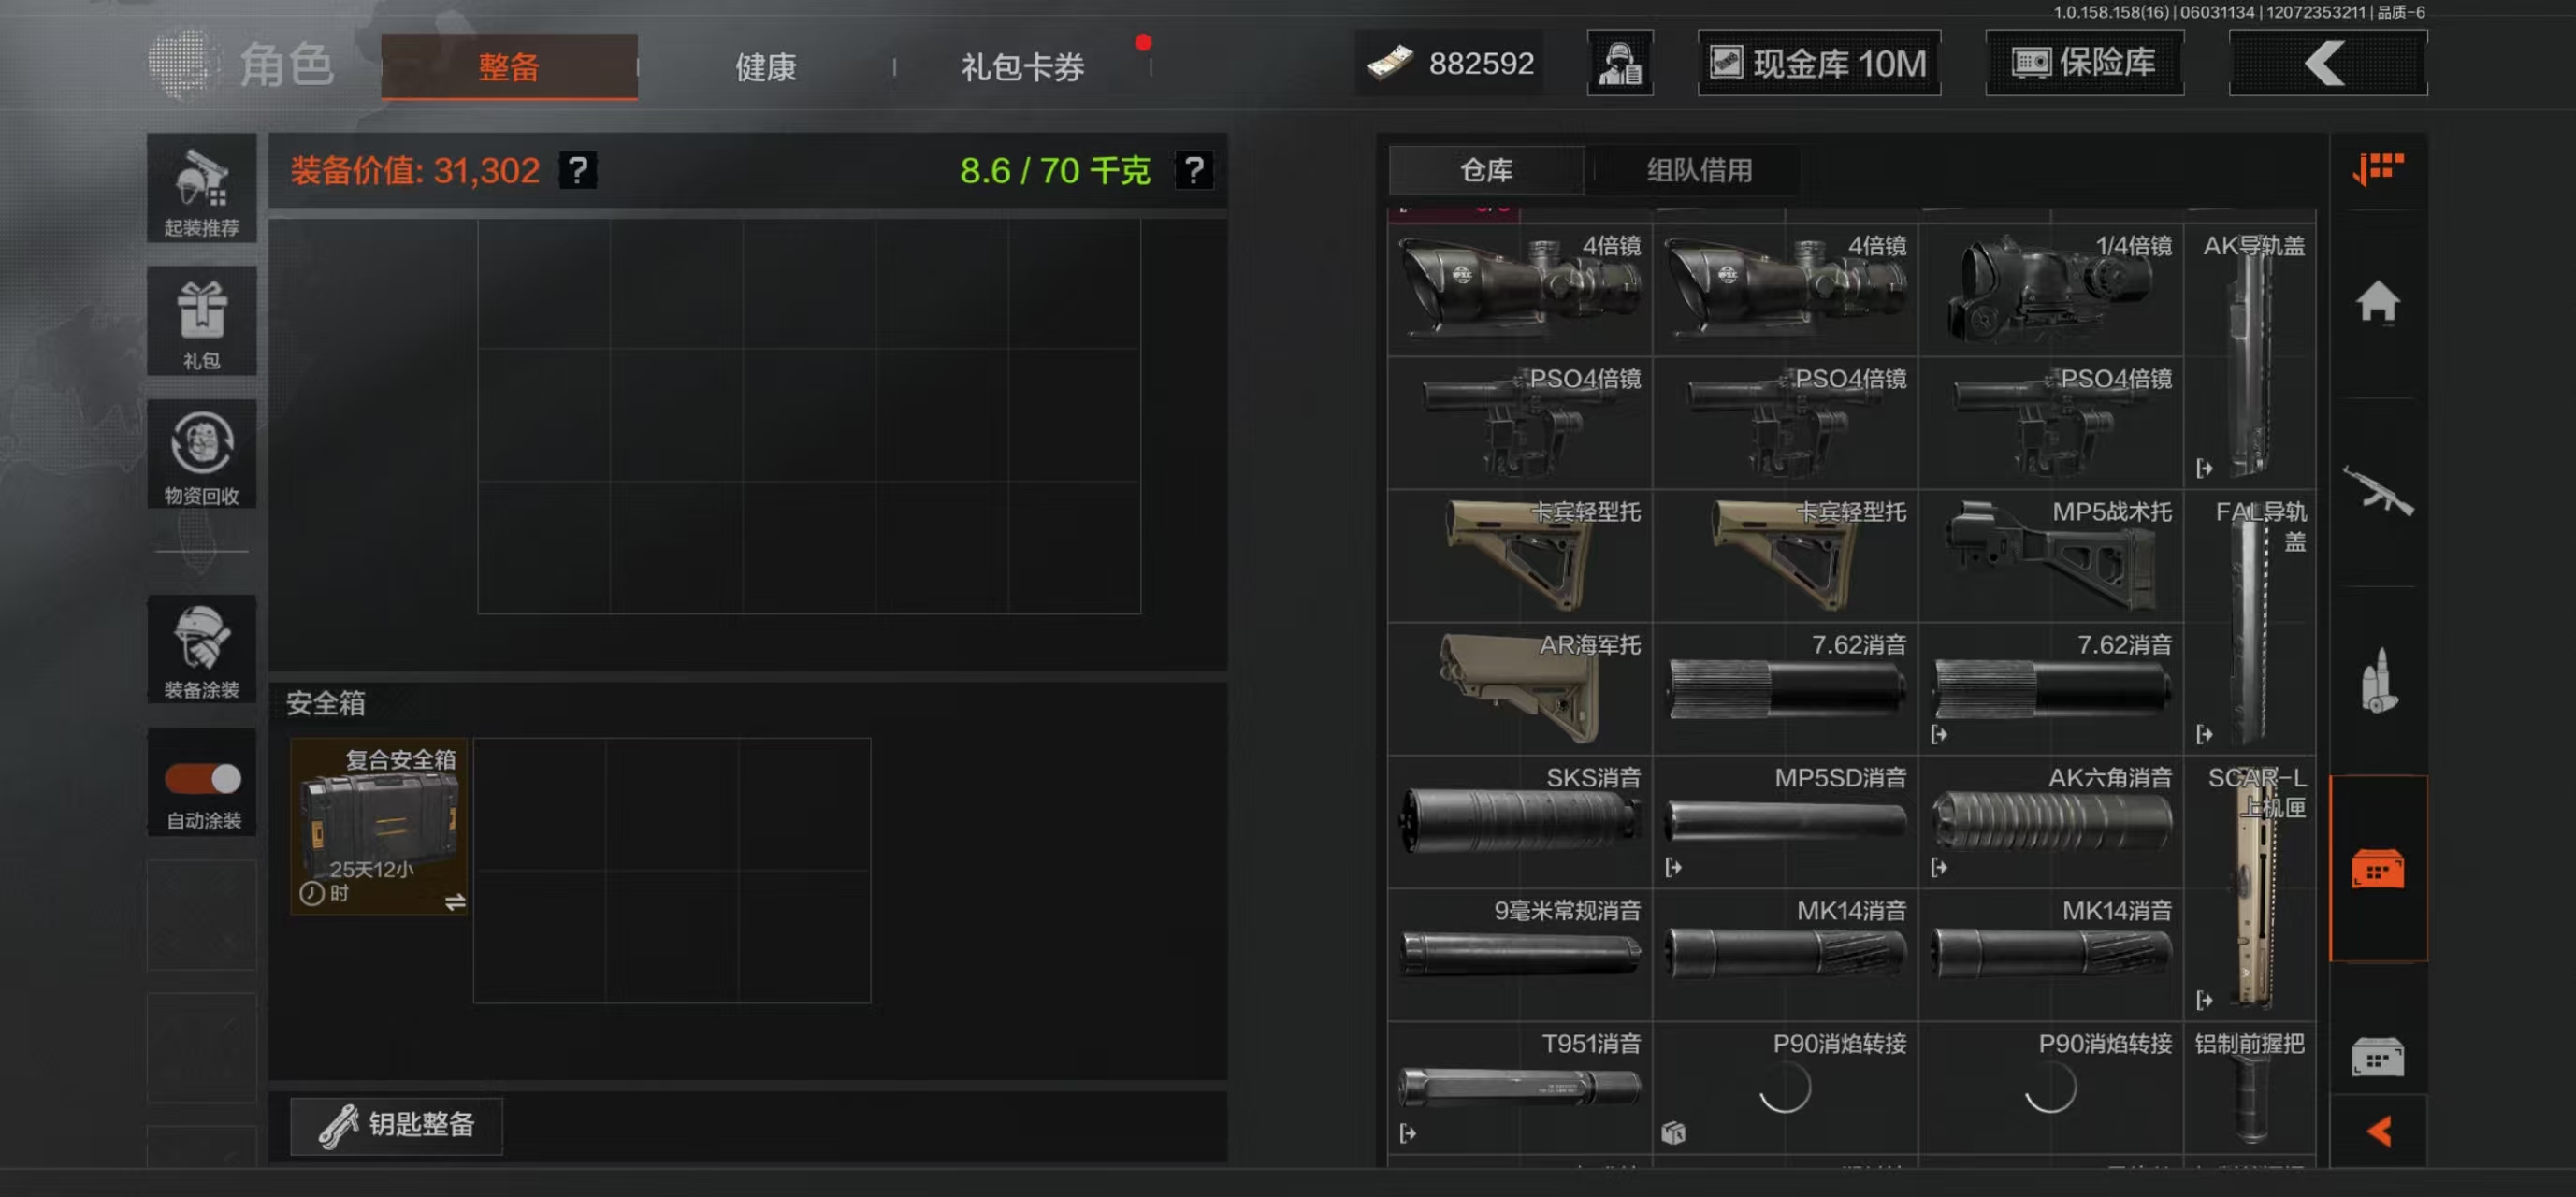Click the back chevron button at top right
2576x1197 pixels.
coord(2327,63)
